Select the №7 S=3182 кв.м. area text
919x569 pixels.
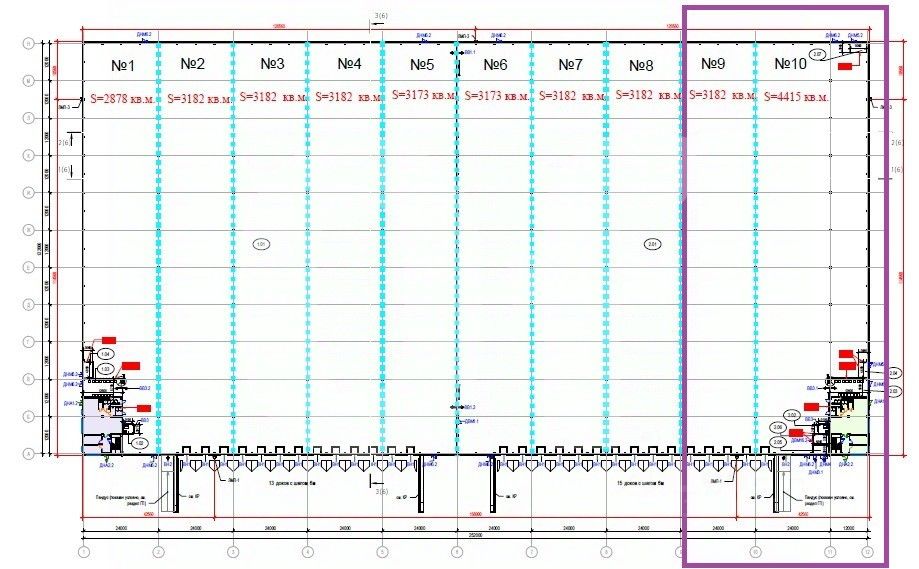pyautogui.click(x=571, y=96)
